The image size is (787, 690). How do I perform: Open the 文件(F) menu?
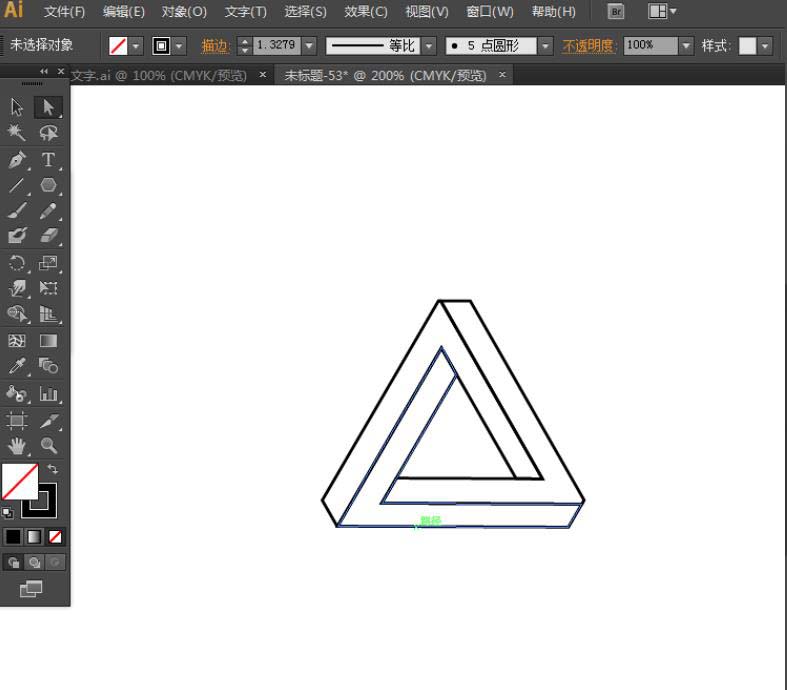click(64, 12)
